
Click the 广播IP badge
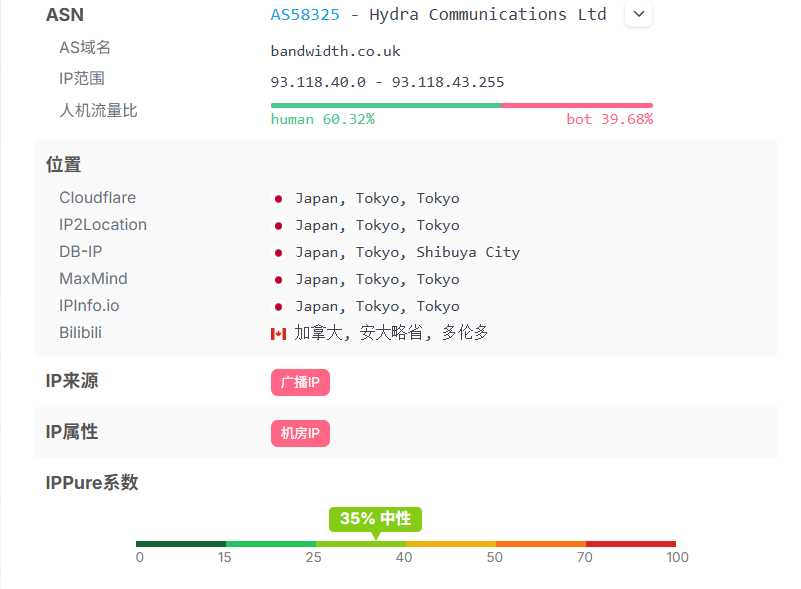click(300, 382)
